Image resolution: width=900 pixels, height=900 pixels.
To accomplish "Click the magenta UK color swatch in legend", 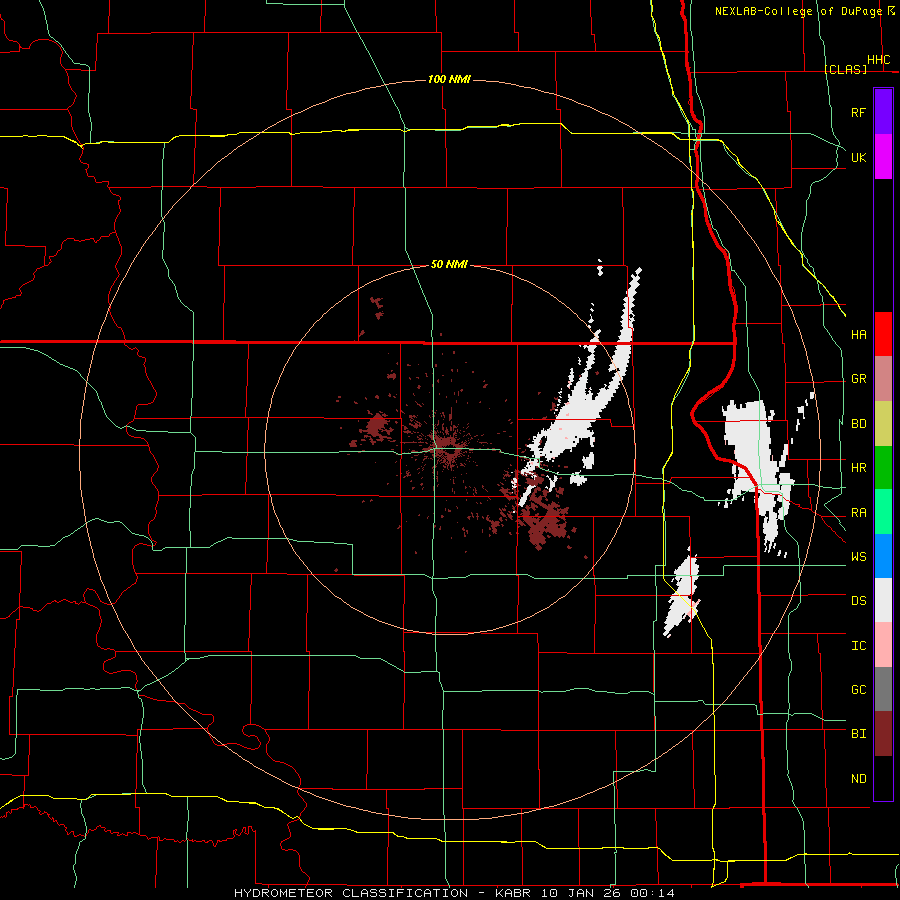I will pos(883,157).
